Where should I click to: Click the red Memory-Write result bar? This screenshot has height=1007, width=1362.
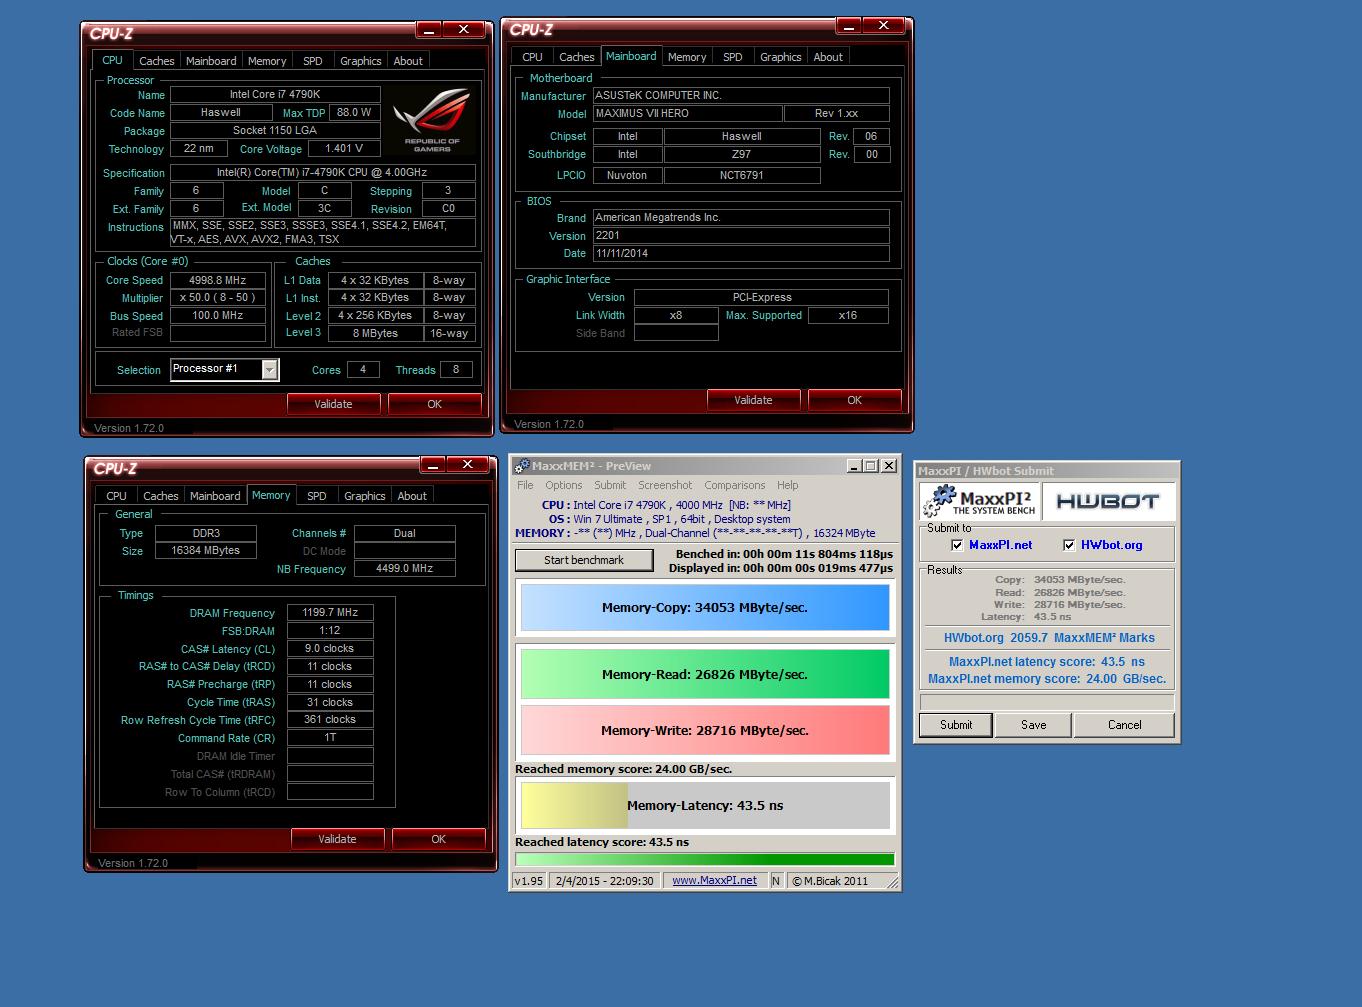pos(705,730)
